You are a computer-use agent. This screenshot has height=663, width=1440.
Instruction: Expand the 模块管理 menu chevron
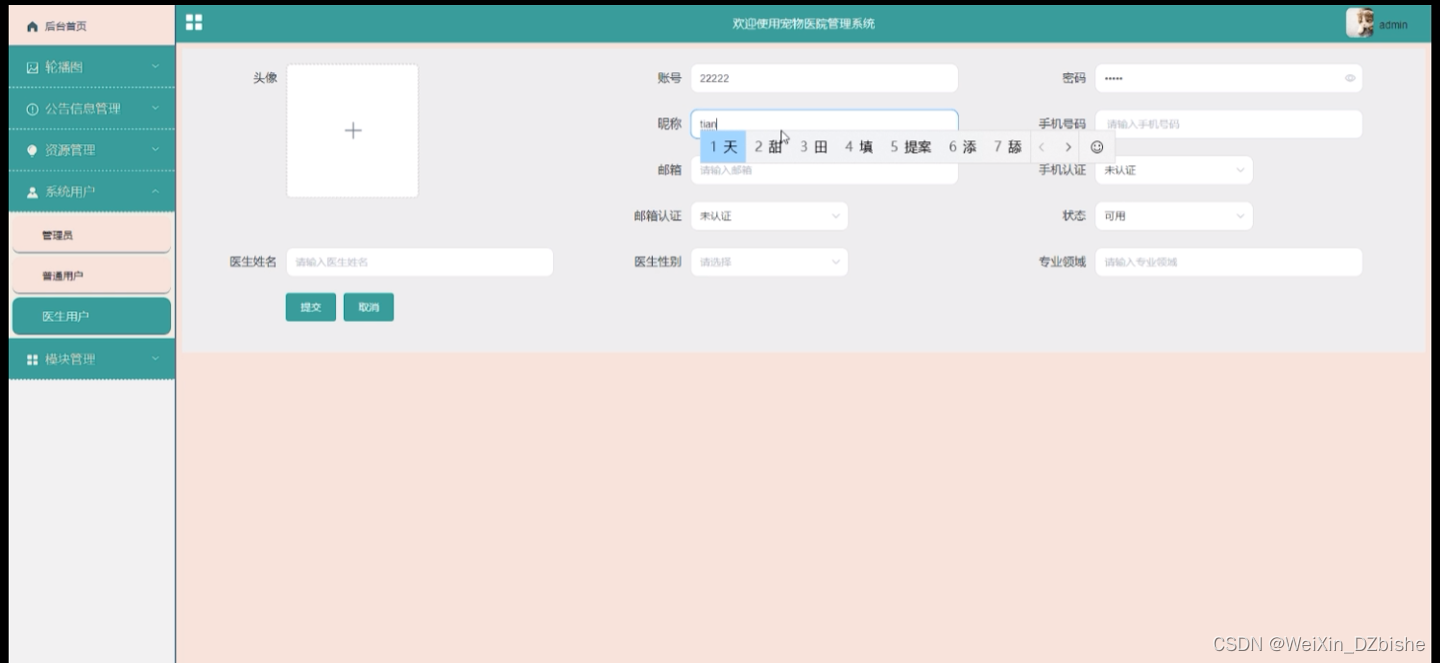point(155,359)
